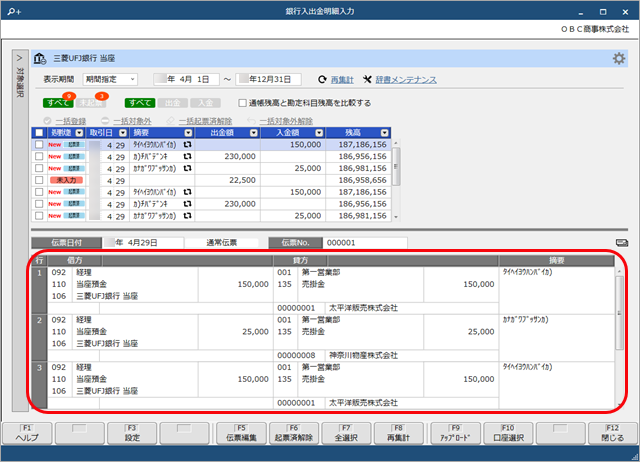Image resolution: width=640 pixels, height=462 pixels.
Task: Click the 22,500 withdrawal amount cell
Action: [x=227, y=180]
